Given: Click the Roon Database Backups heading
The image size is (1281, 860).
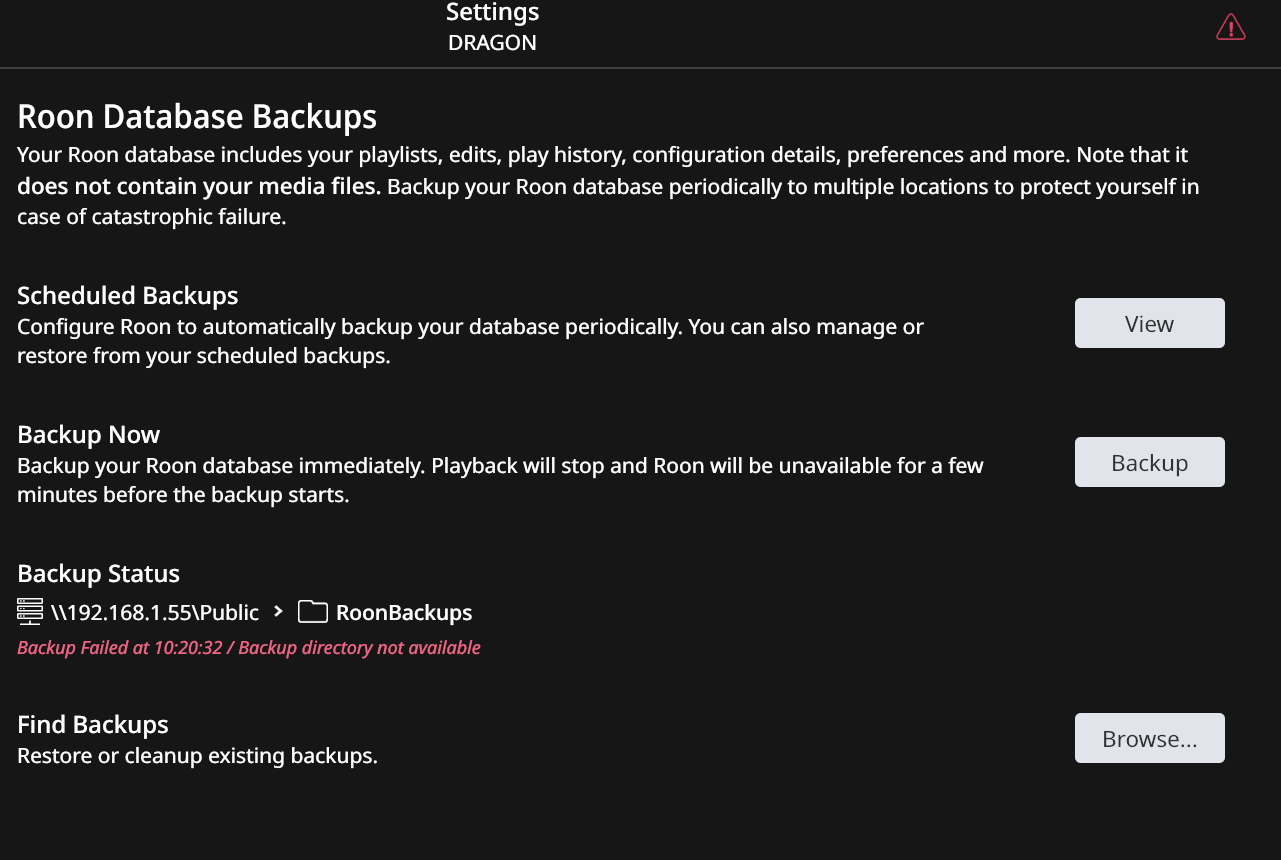Looking at the screenshot, I should 197,117.
